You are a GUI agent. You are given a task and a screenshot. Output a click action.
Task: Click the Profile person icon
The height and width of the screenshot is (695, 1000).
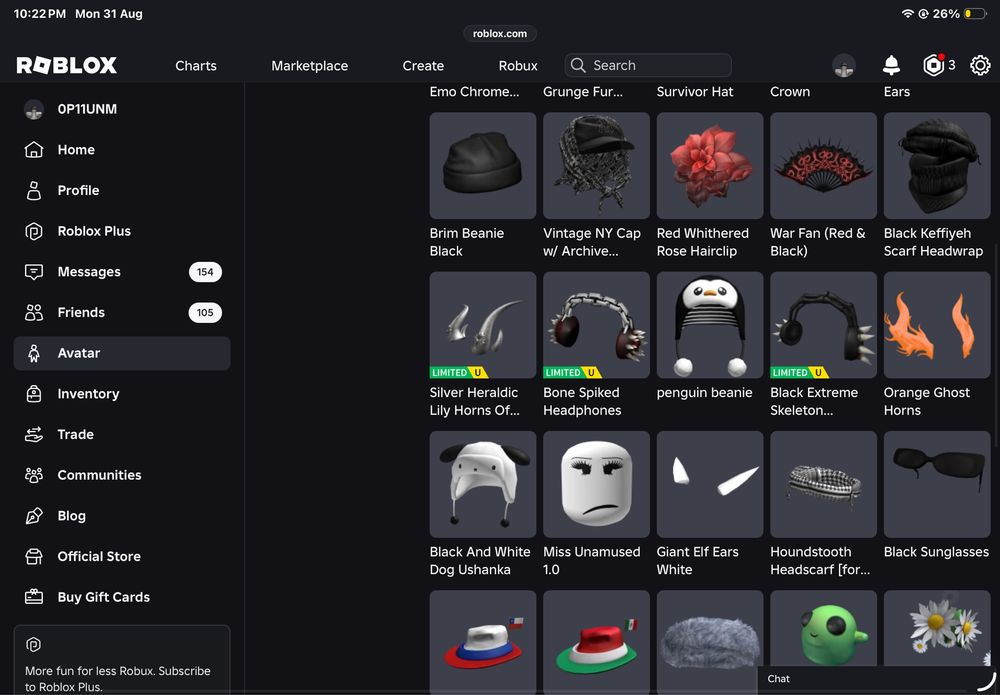pyautogui.click(x=34, y=191)
